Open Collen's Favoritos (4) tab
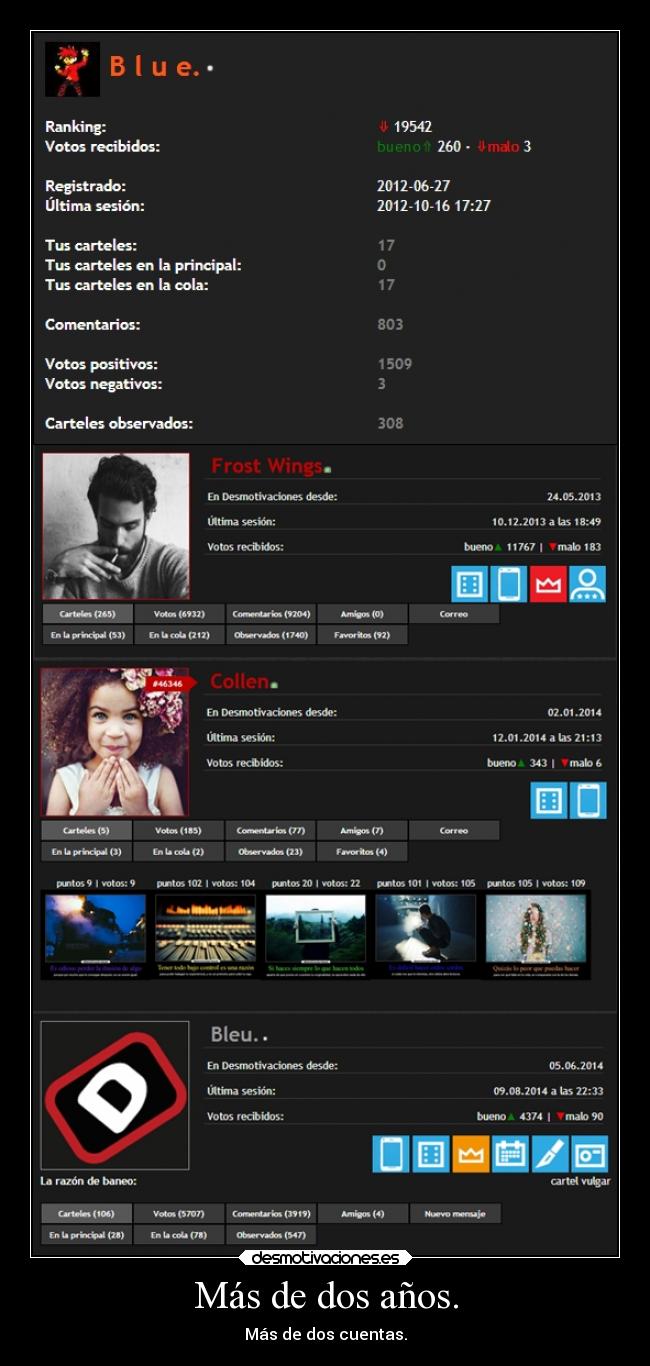Screen dimensions: 650x1366 [362, 852]
